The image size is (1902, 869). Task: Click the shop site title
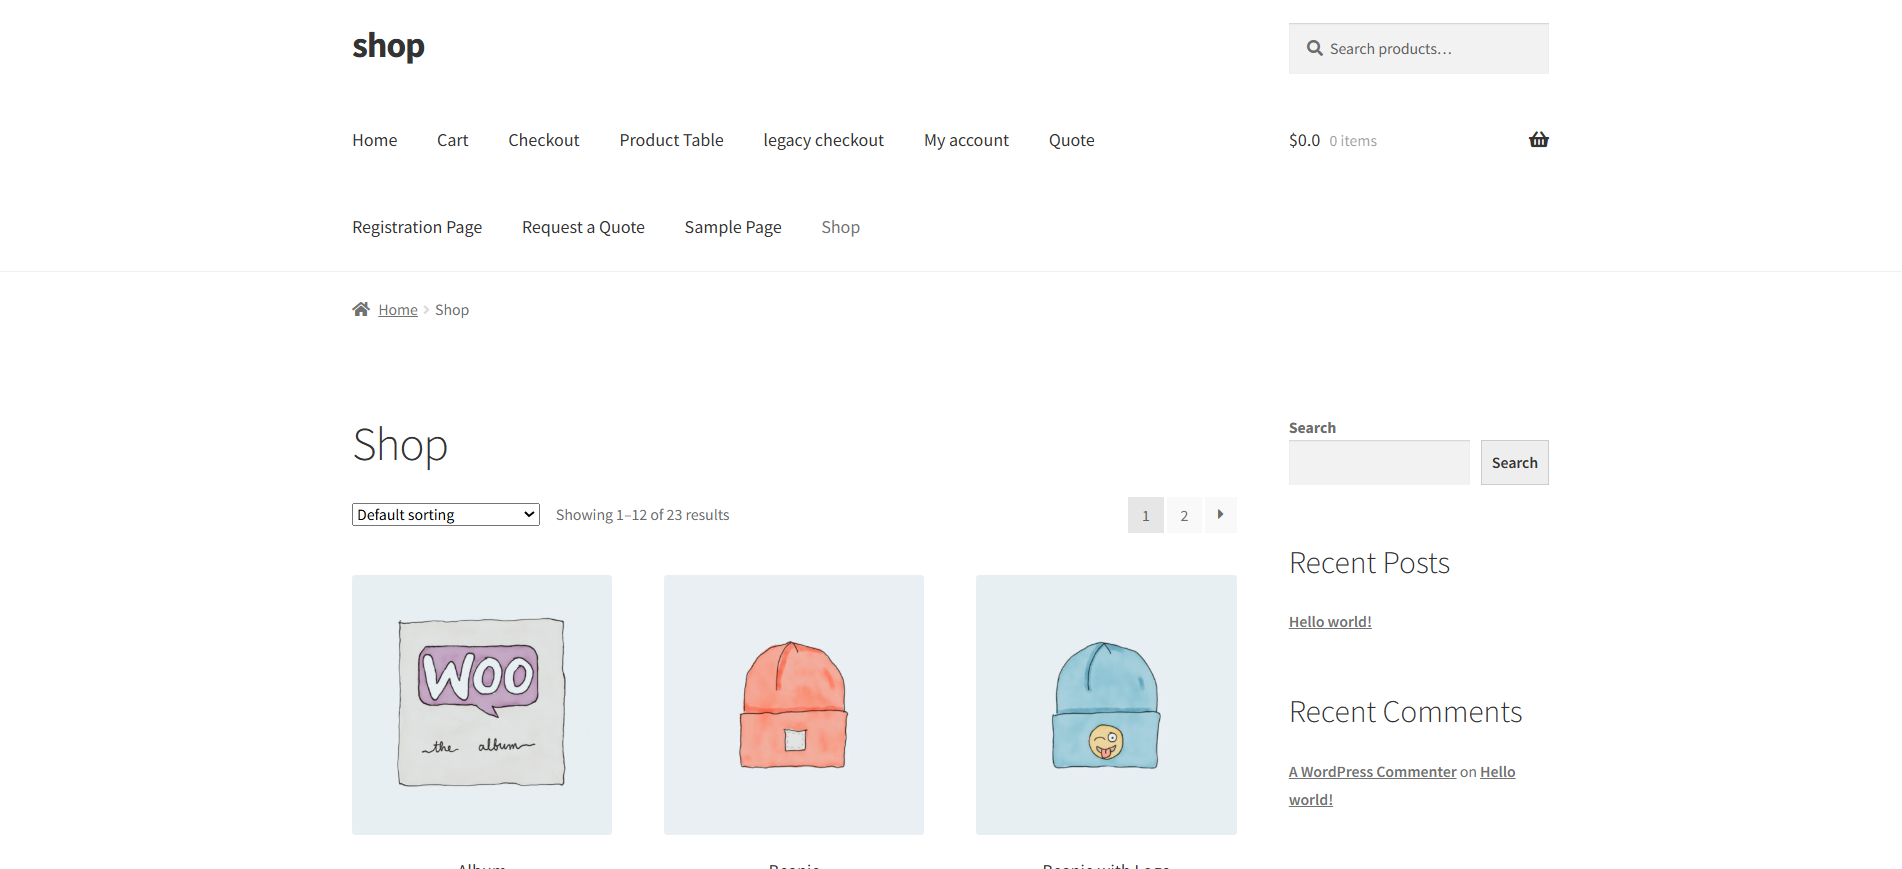(x=388, y=46)
